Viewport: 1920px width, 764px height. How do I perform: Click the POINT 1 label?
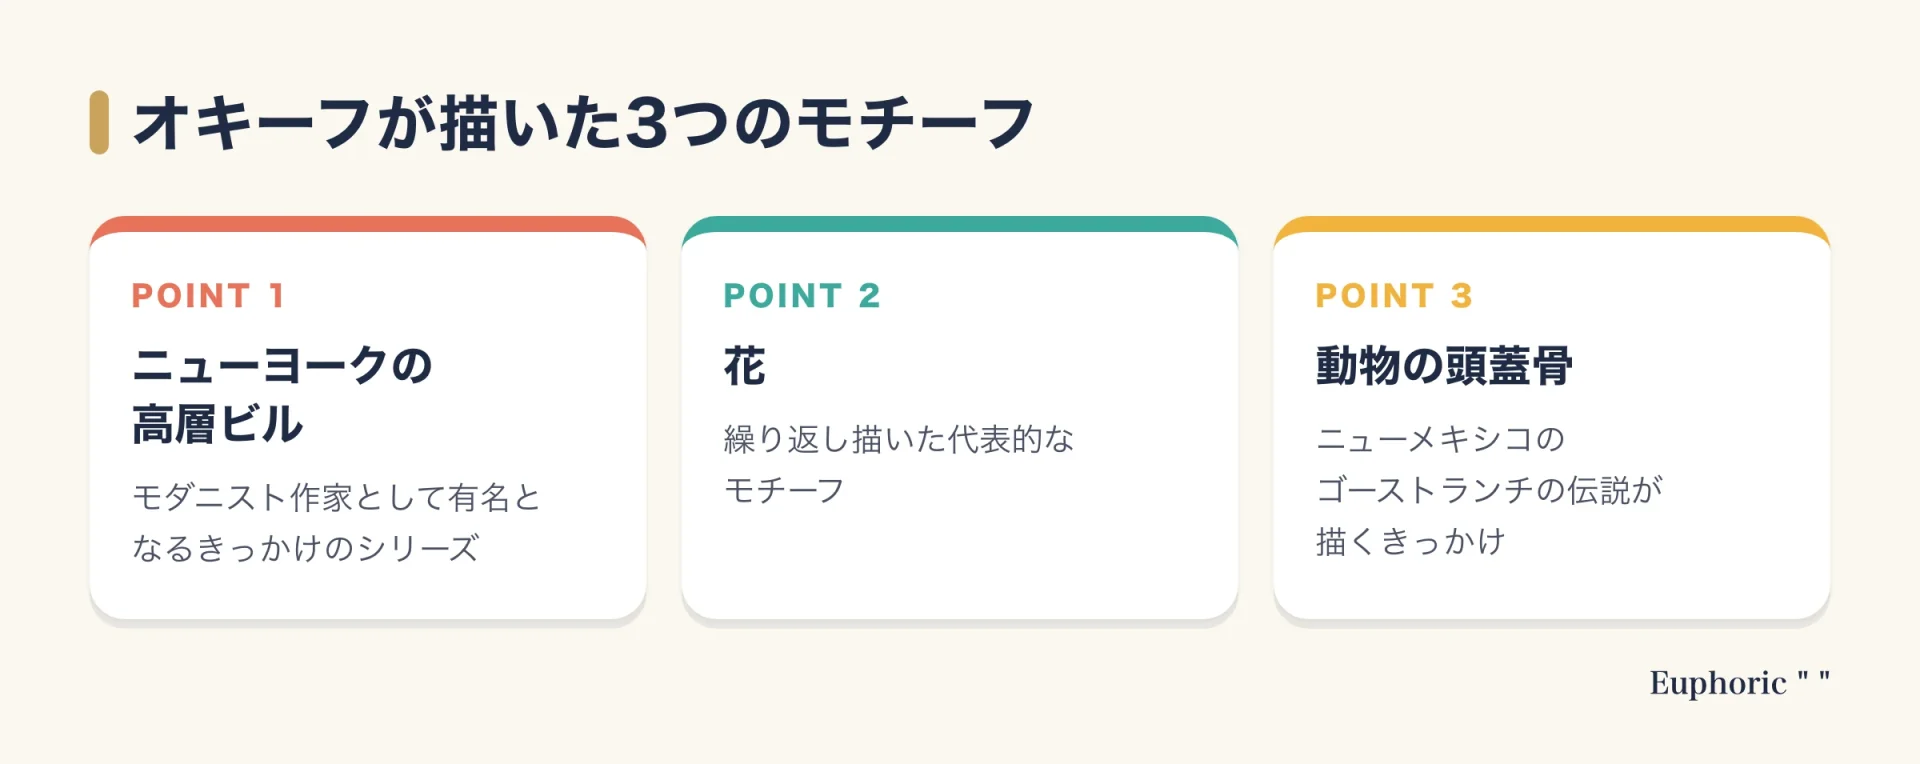tap(209, 296)
